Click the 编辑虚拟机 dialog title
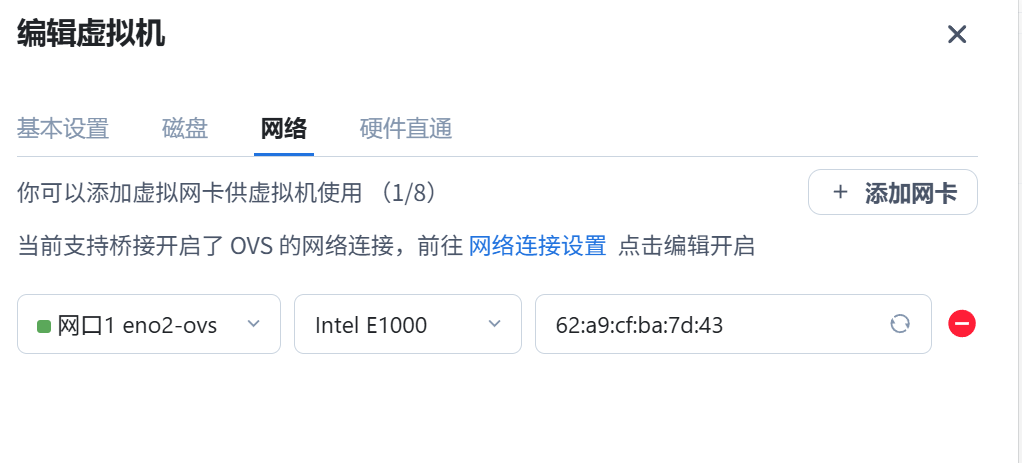Image resolution: width=1022 pixels, height=463 pixels. 91,34
